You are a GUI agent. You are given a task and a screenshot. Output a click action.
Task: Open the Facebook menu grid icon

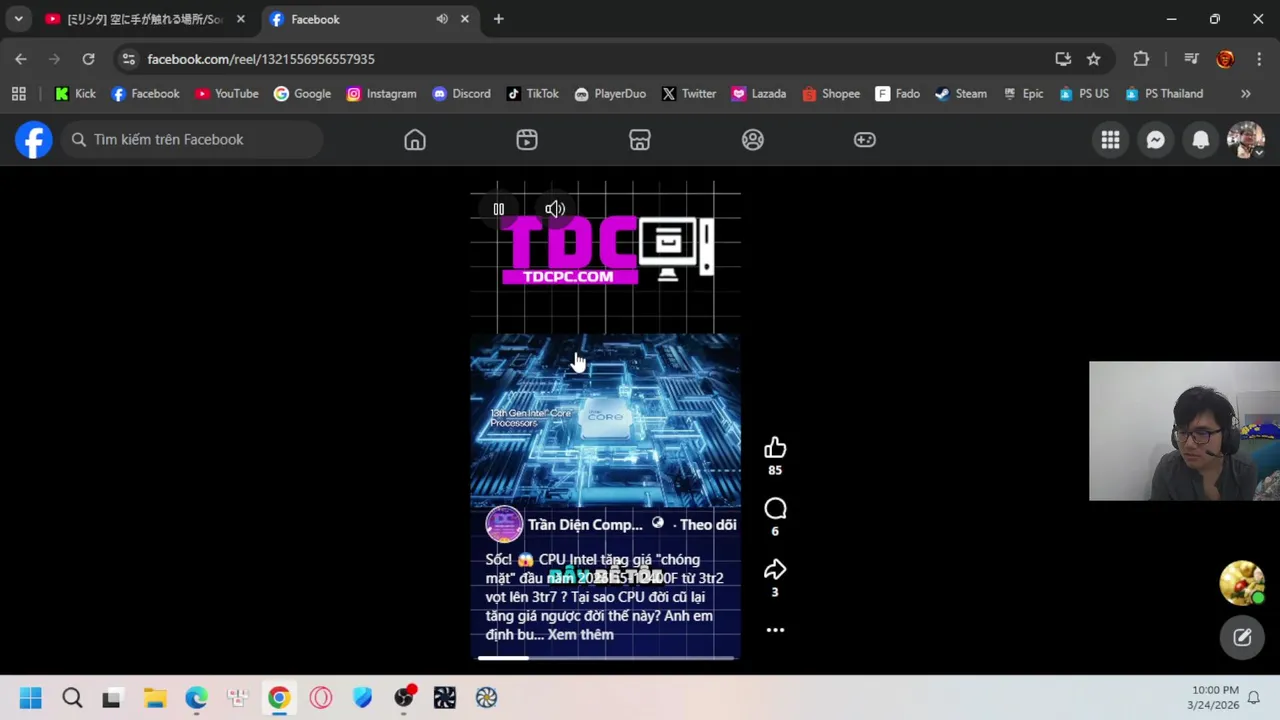click(1110, 140)
